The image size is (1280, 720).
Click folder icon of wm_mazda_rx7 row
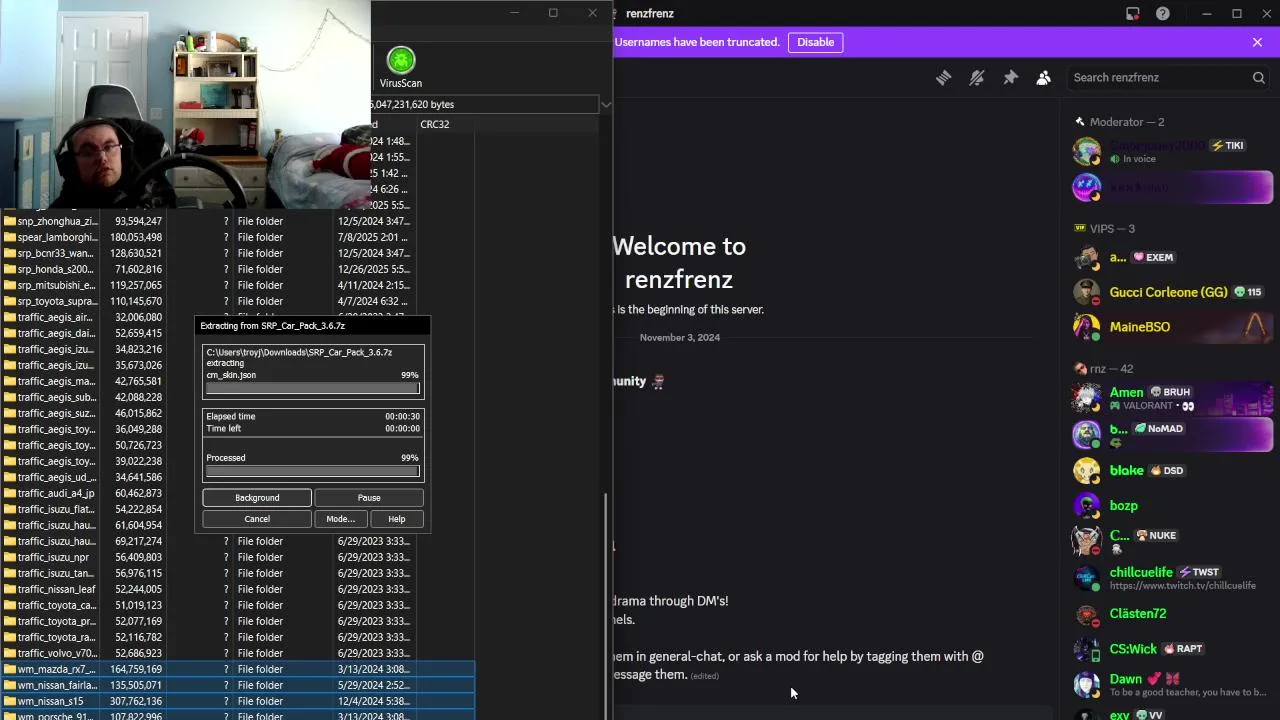point(10,669)
